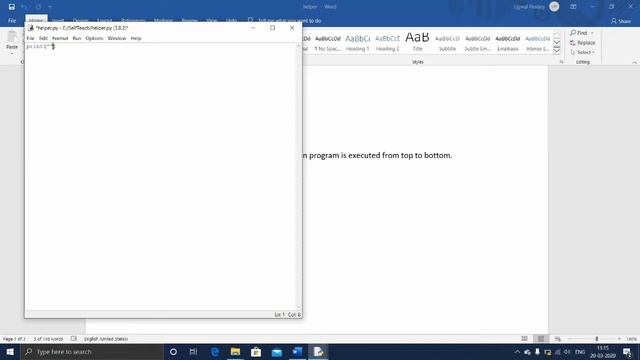Save the Word document from quick access toolbar
The image size is (640, 360).
click(11, 7)
